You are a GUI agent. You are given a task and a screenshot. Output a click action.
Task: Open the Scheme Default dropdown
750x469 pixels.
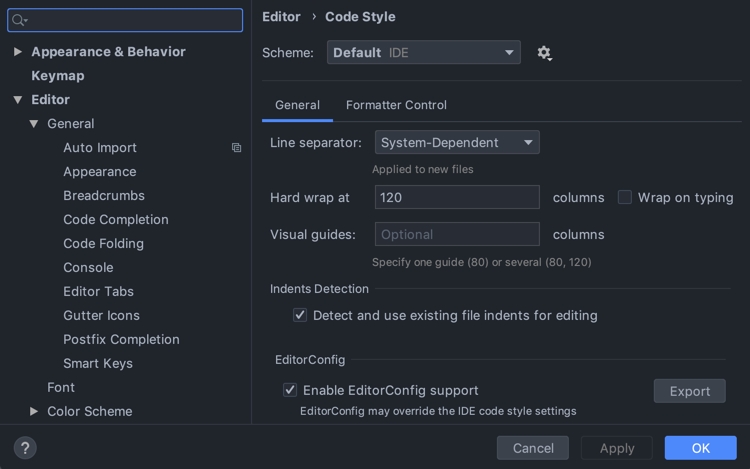point(423,53)
